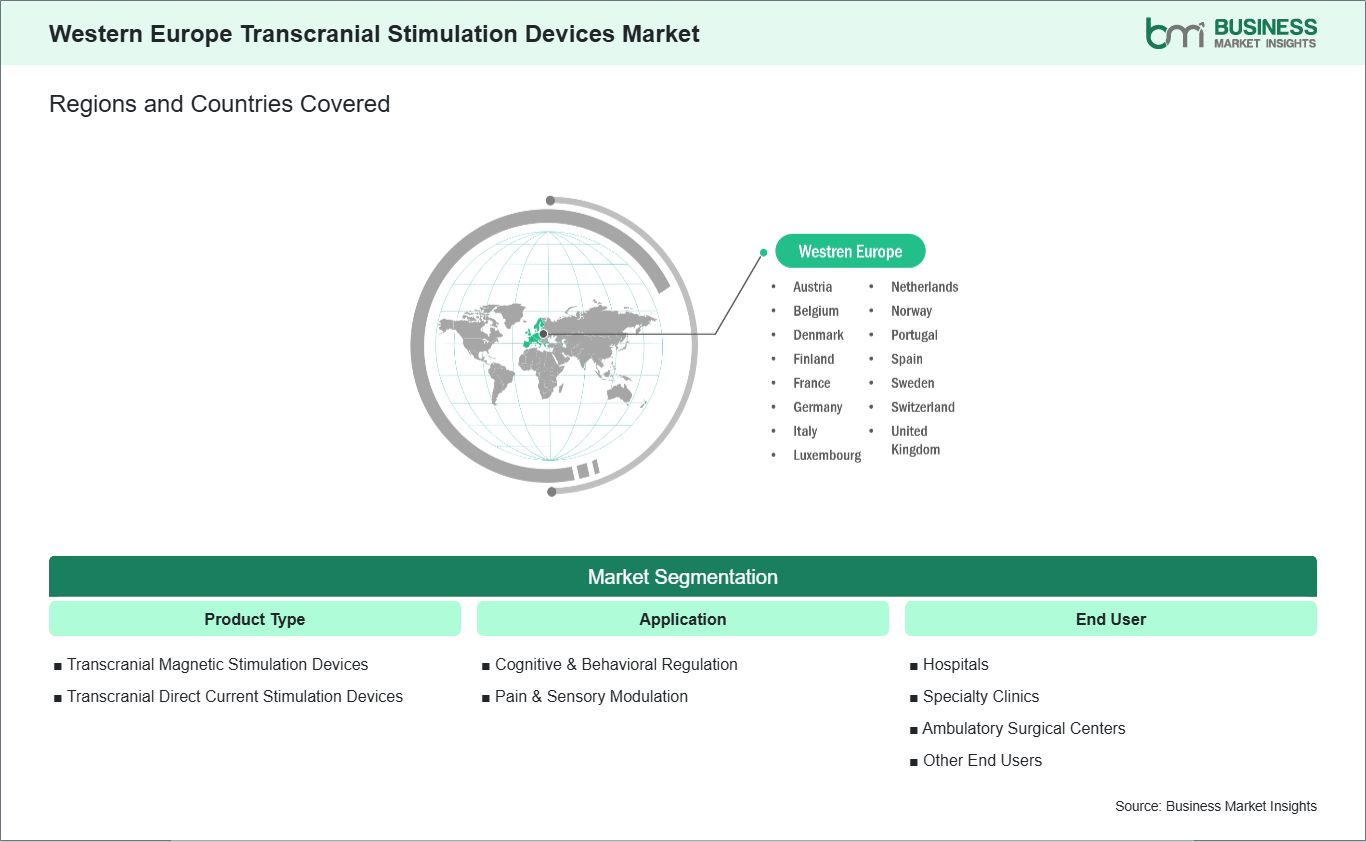This screenshot has width=1366, height=842.
Task: Click the page title Western Europe Transcranial Stimulation Devices Market
Action: [374, 34]
